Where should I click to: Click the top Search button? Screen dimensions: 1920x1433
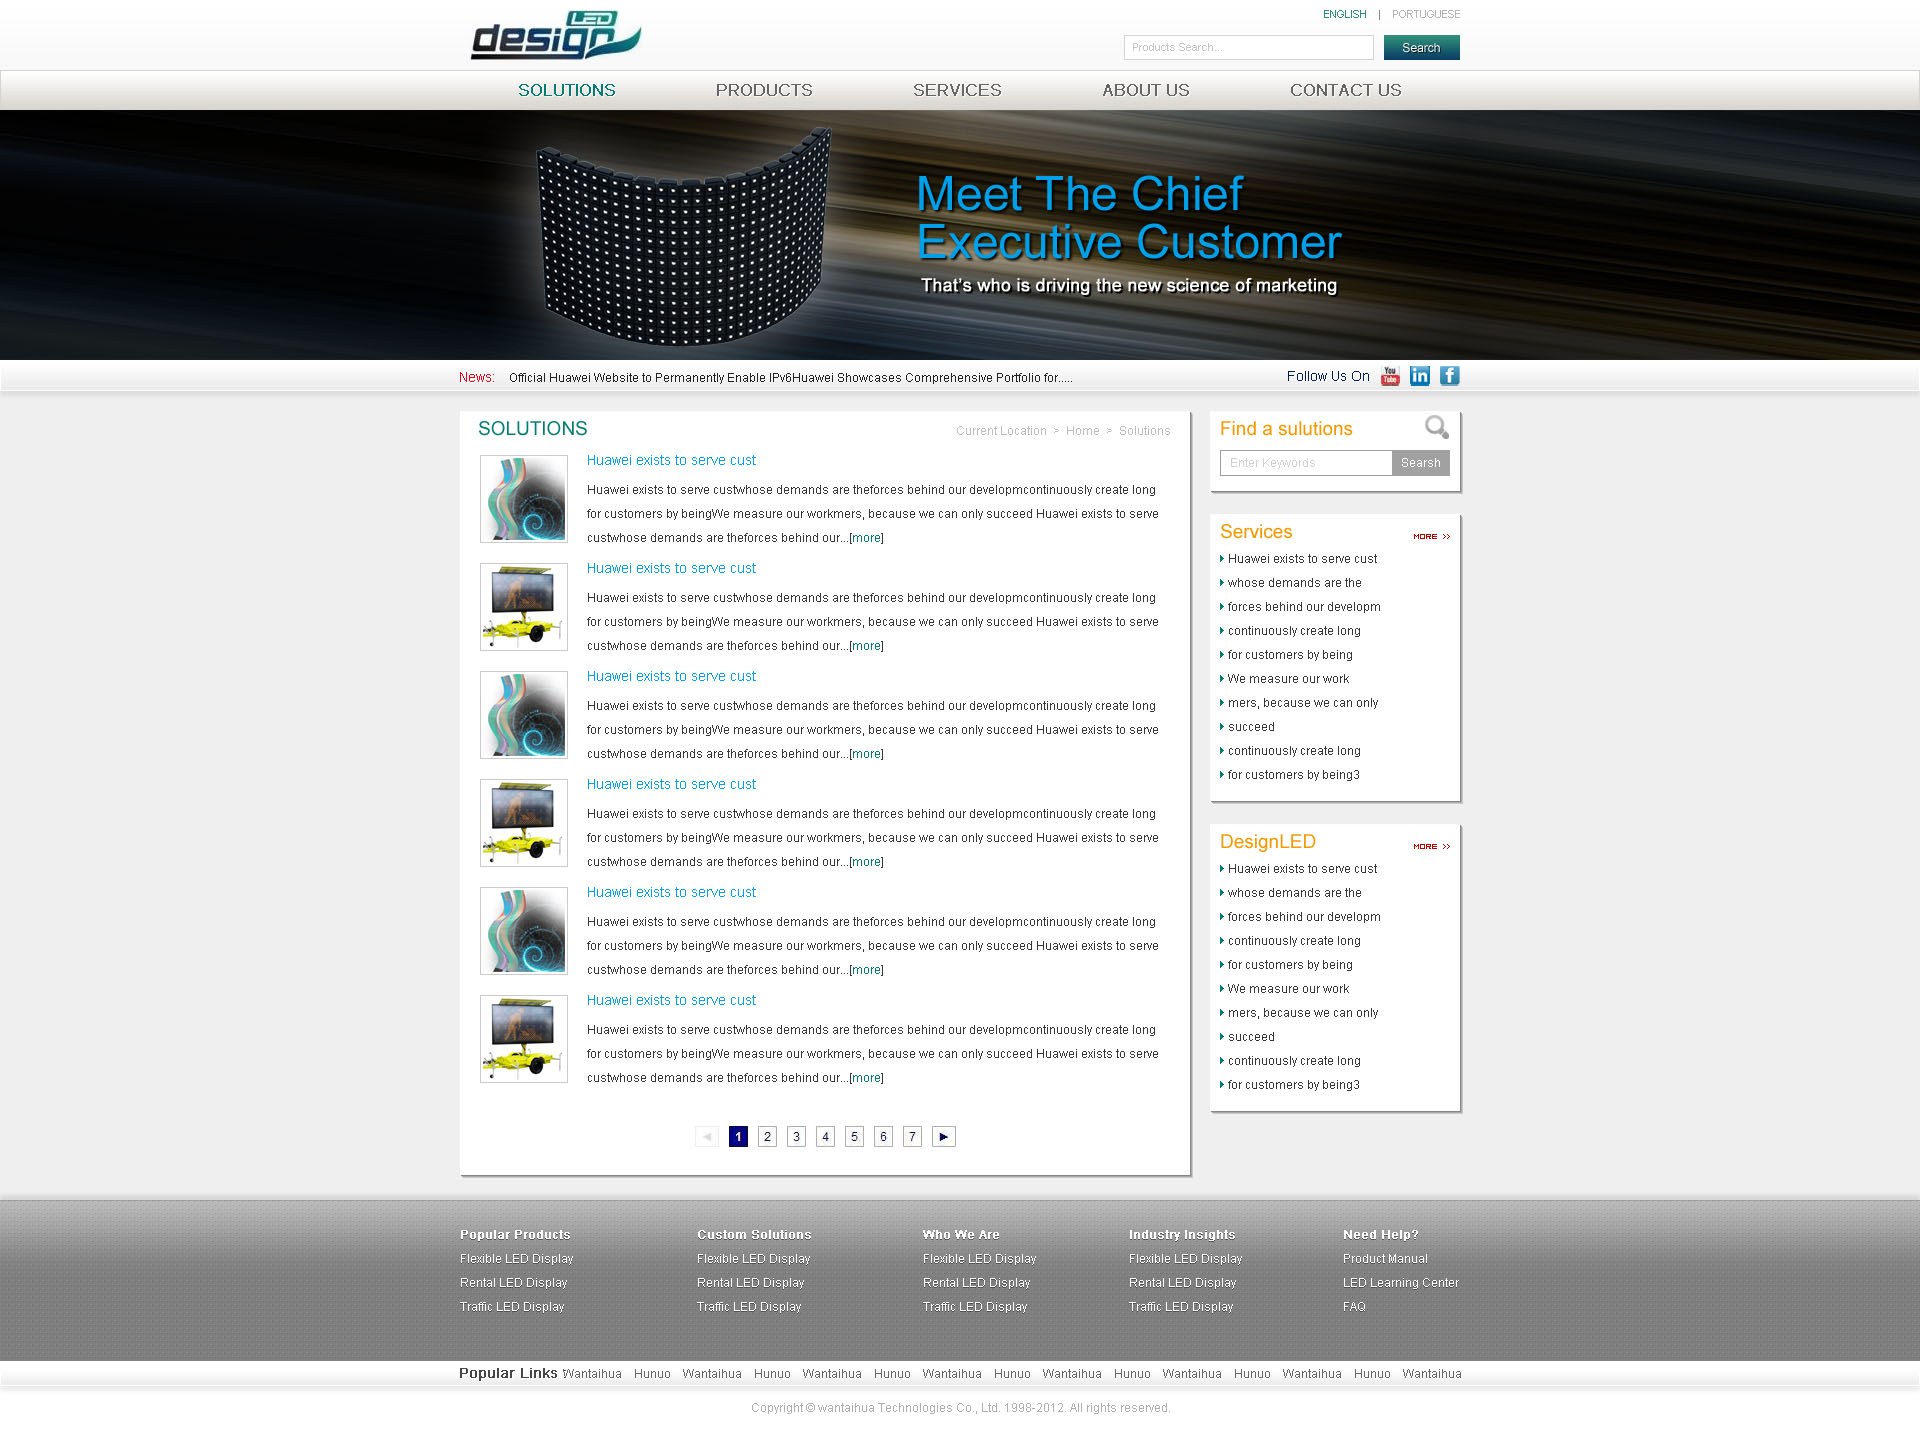coord(1421,48)
